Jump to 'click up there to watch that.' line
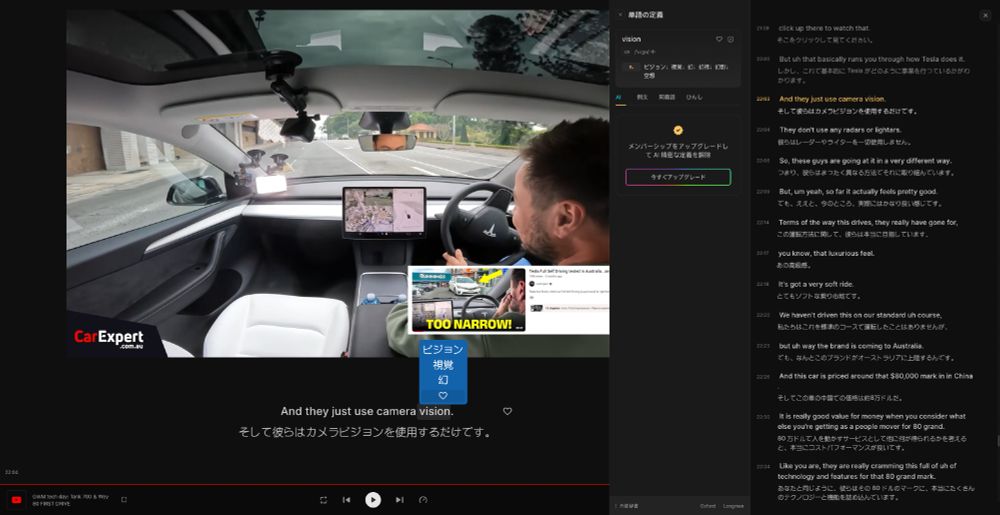The height and width of the screenshot is (515, 1000). 824,28
